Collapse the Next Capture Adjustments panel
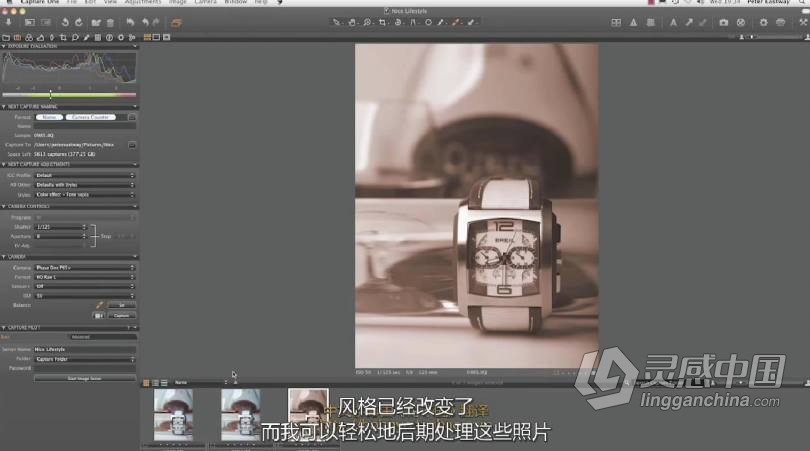 point(4,164)
